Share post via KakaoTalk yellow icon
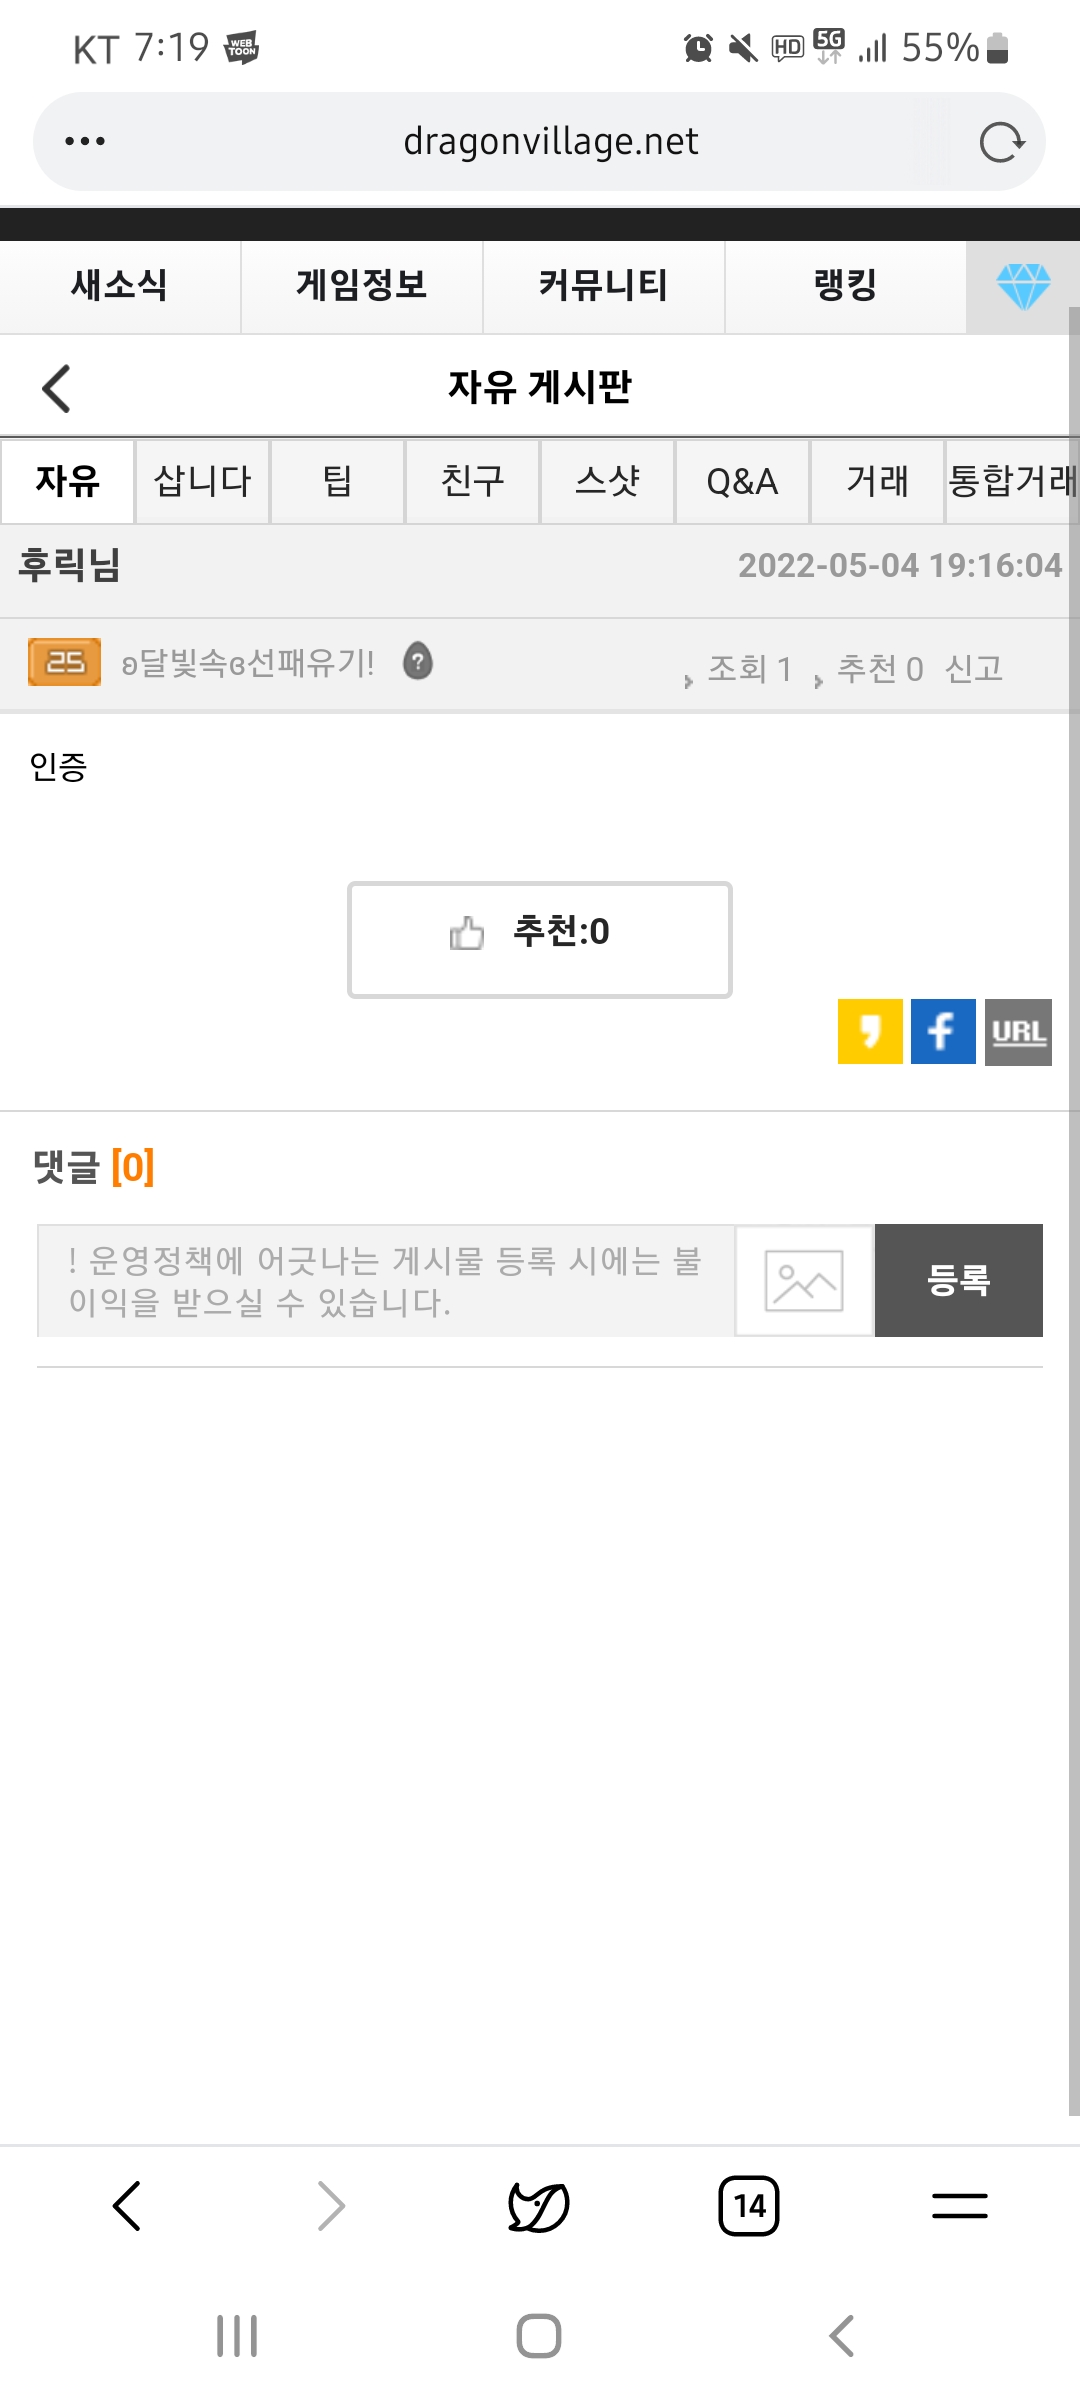Image resolution: width=1080 pixels, height=2400 pixels. pos(870,1031)
